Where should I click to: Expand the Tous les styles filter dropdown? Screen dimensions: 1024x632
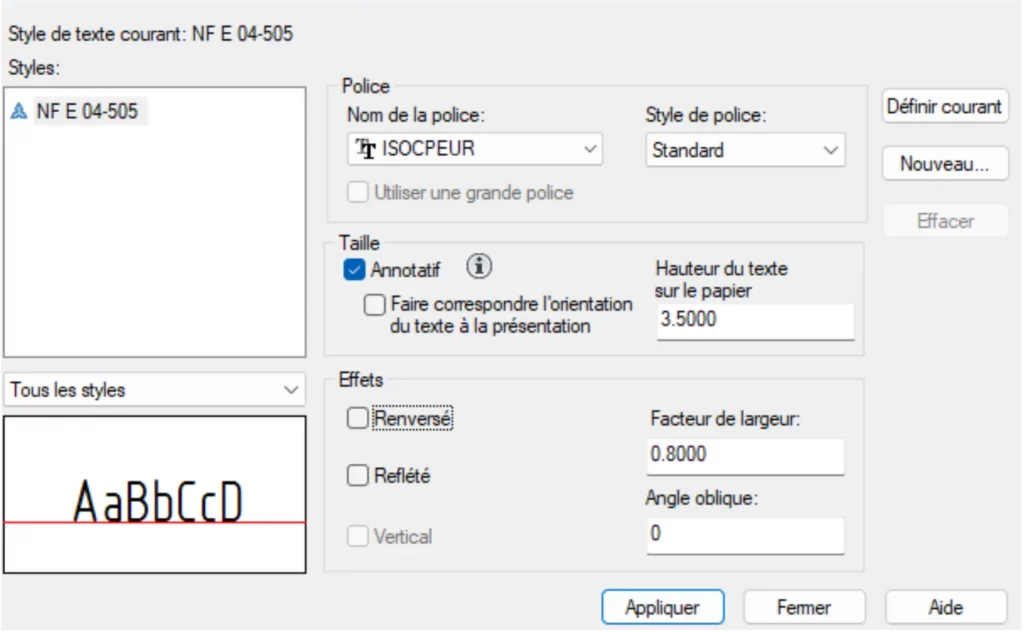coord(154,389)
